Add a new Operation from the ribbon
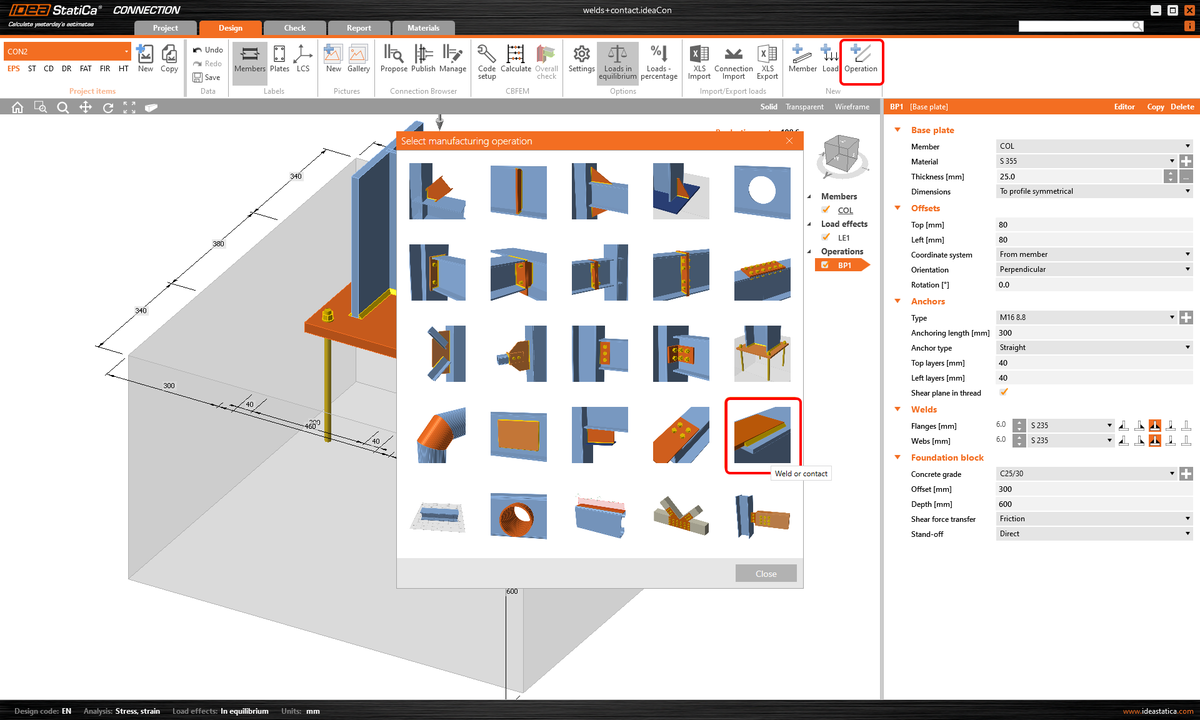 click(860, 60)
